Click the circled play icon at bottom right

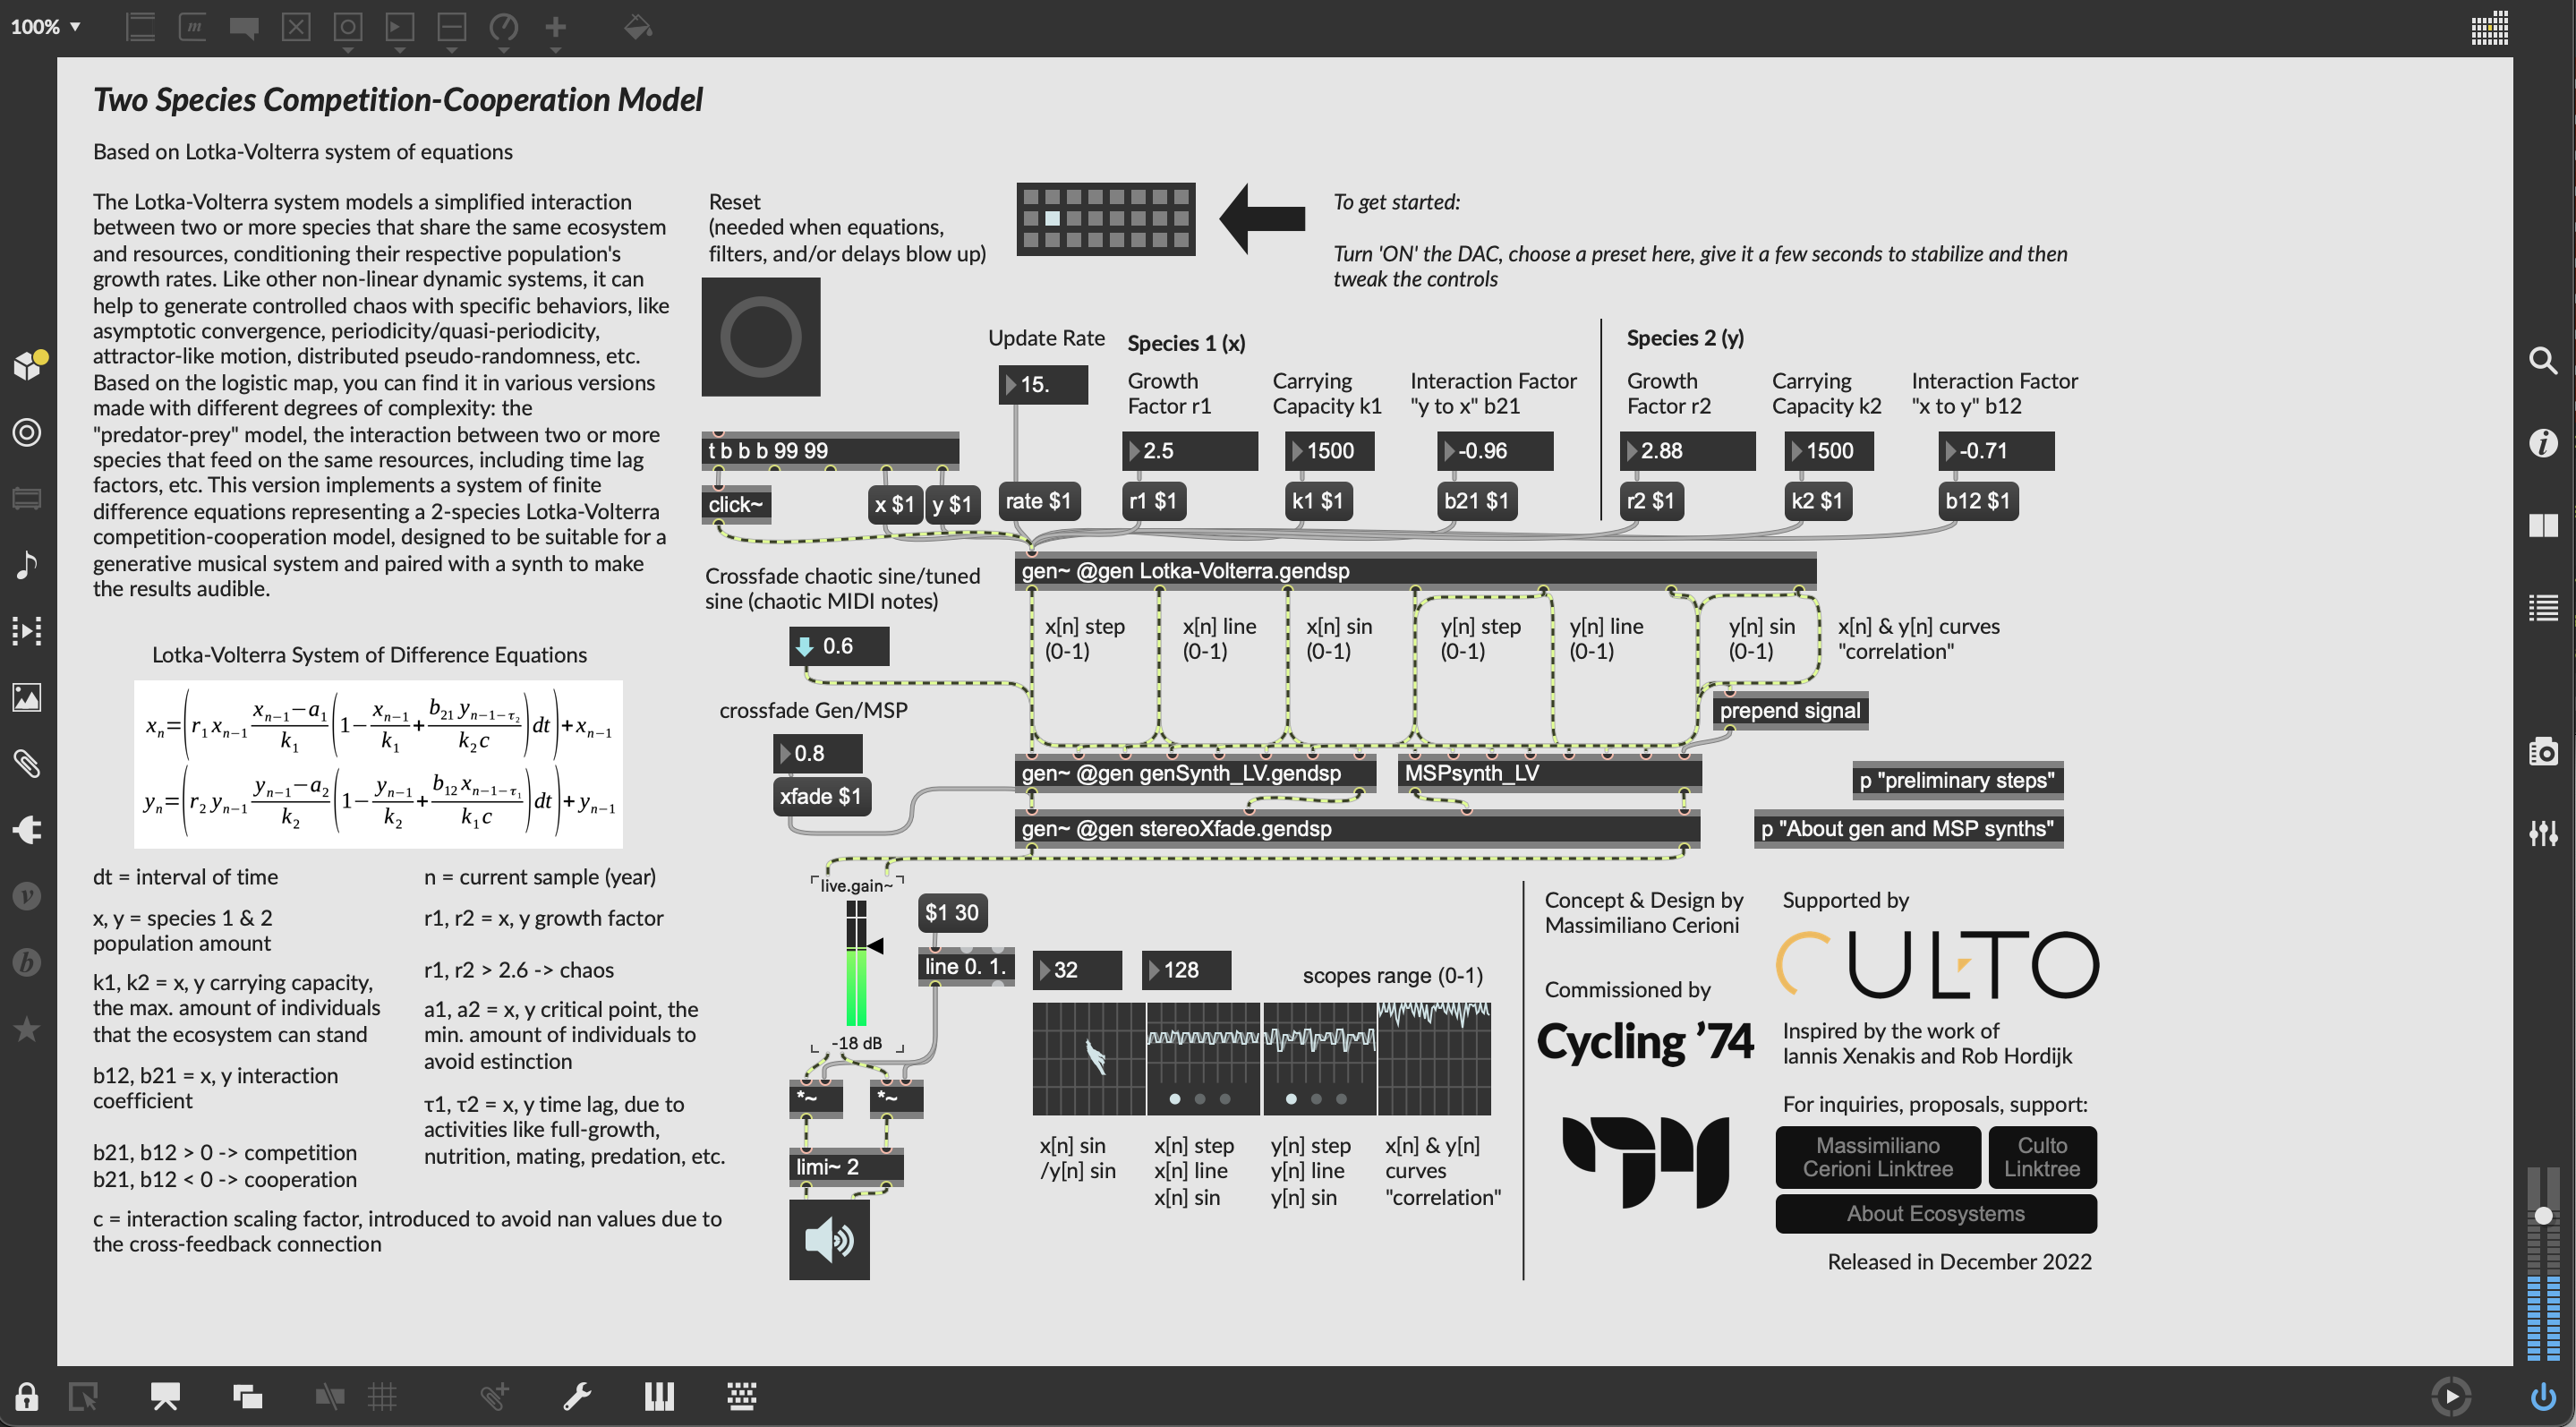click(2451, 1396)
